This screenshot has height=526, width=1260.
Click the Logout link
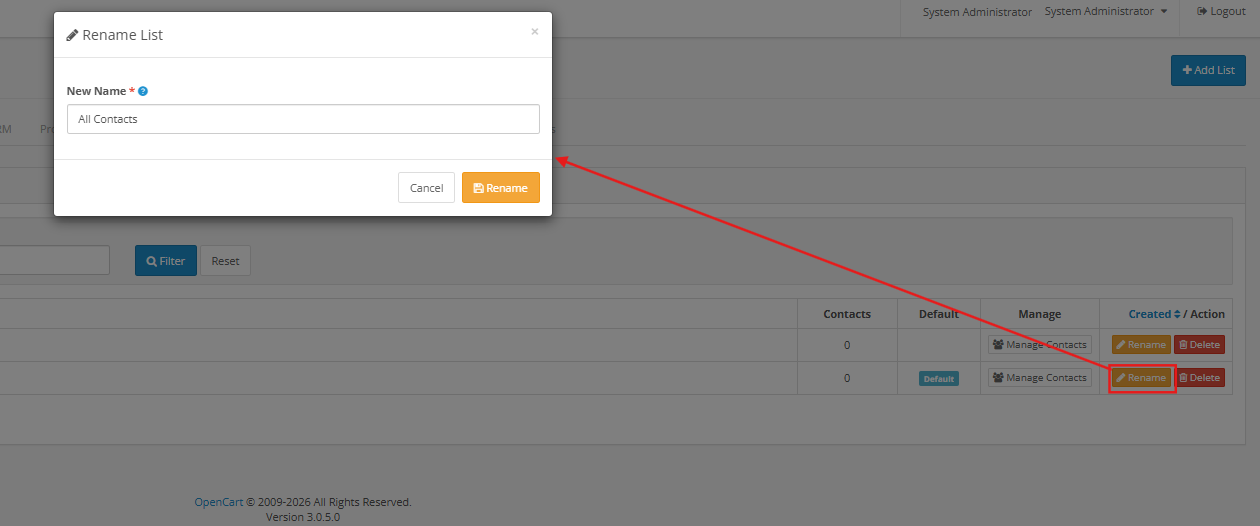[1221, 12]
